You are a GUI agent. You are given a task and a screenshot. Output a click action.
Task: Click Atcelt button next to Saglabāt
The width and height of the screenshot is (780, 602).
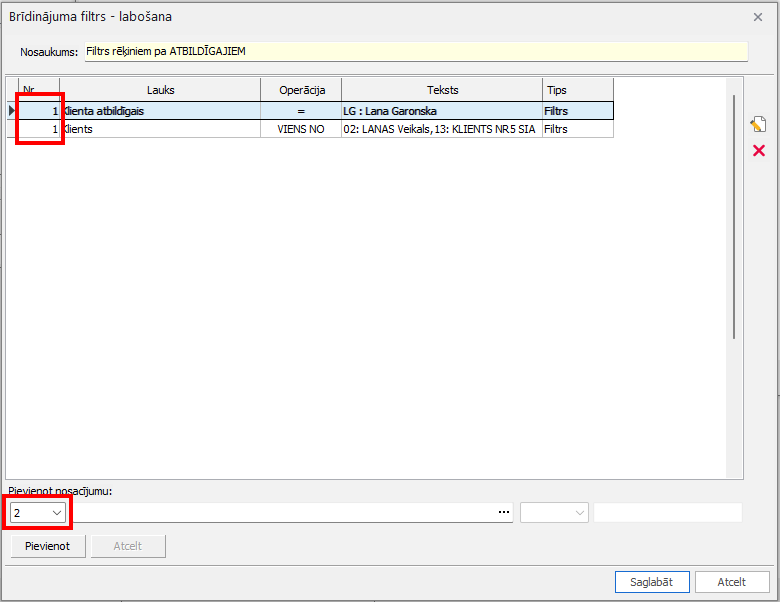(732, 582)
